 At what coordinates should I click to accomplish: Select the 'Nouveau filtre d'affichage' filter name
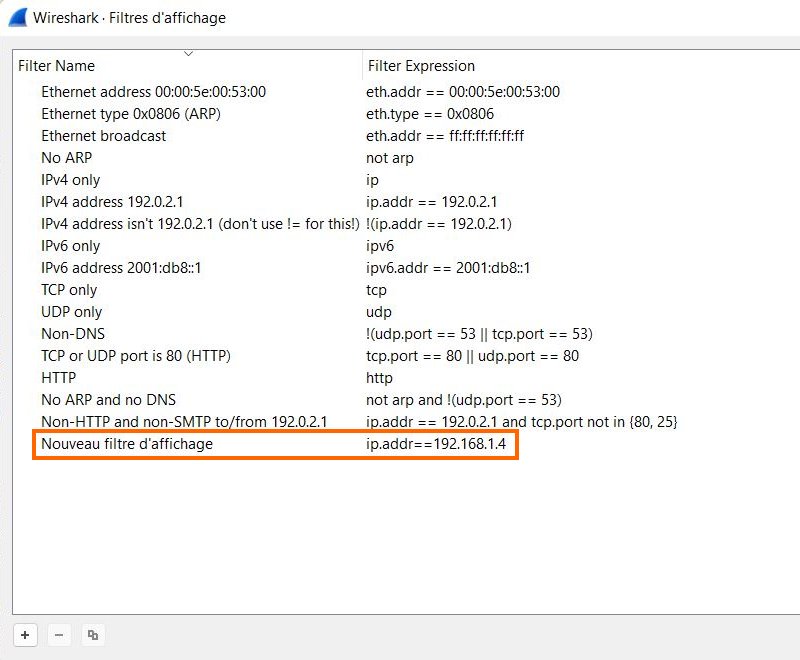click(x=127, y=444)
